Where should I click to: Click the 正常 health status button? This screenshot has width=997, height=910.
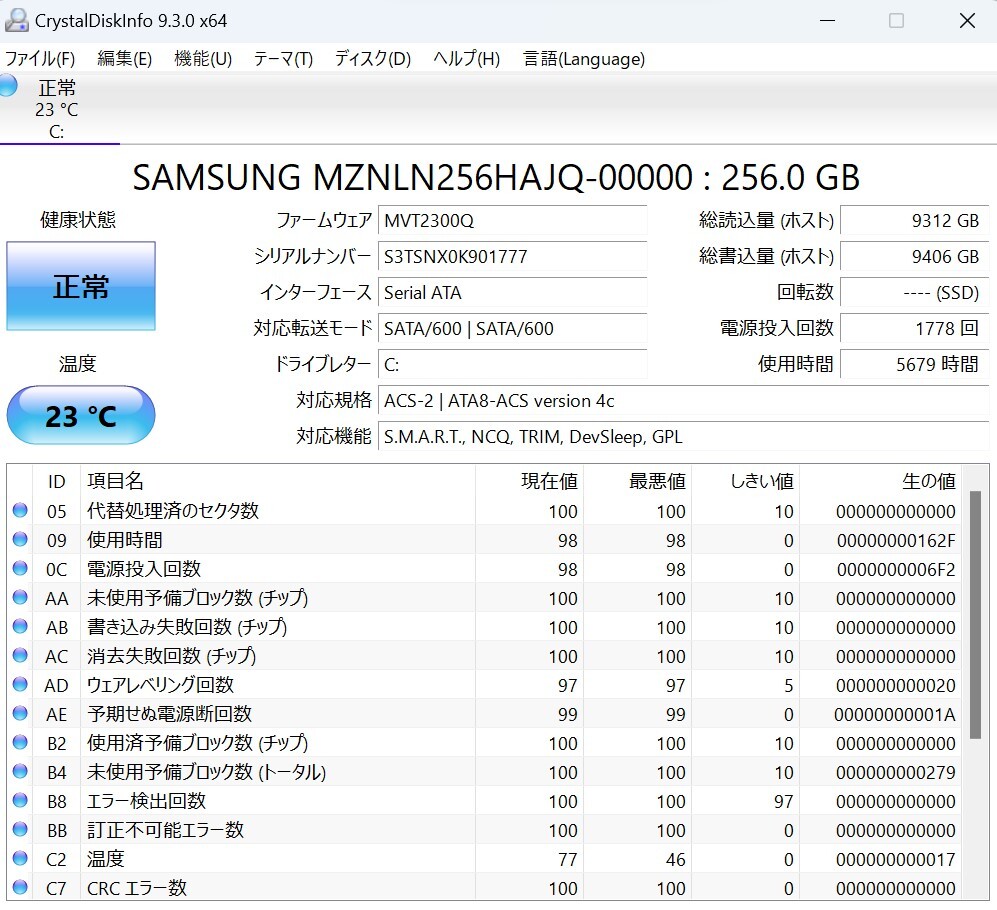click(x=81, y=286)
